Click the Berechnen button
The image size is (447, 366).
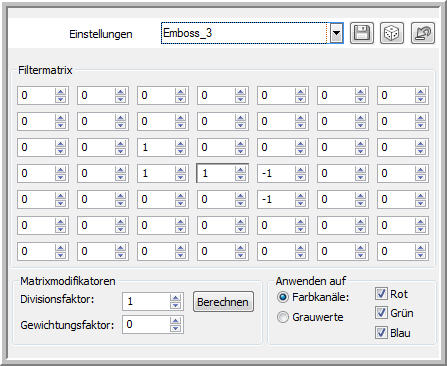tap(223, 302)
